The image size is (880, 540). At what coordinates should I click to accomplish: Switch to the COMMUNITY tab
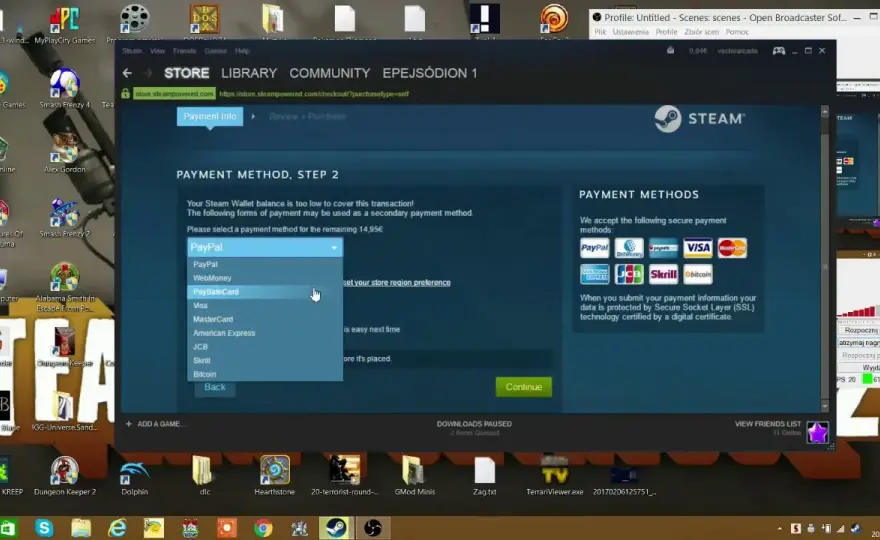click(x=329, y=73)
